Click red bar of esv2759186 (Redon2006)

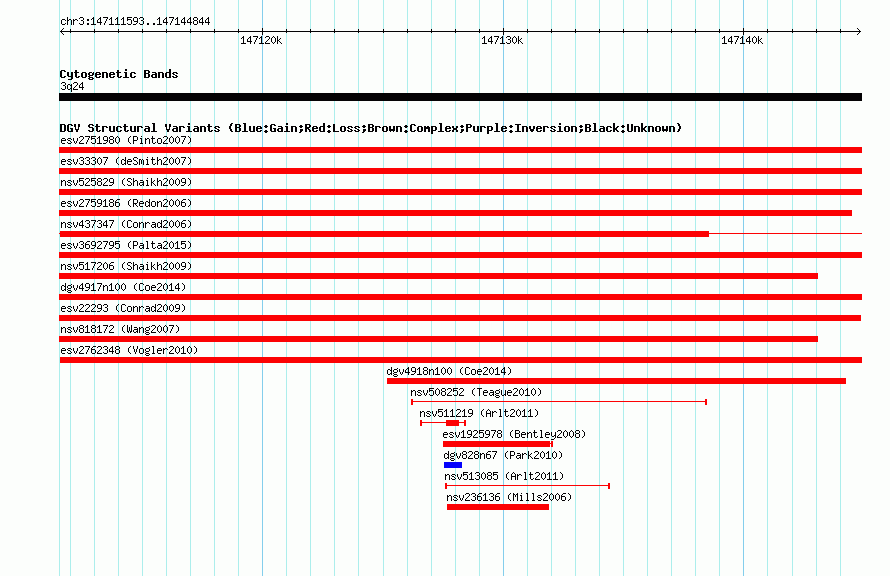pyautogui.click(x=455, y=213)
